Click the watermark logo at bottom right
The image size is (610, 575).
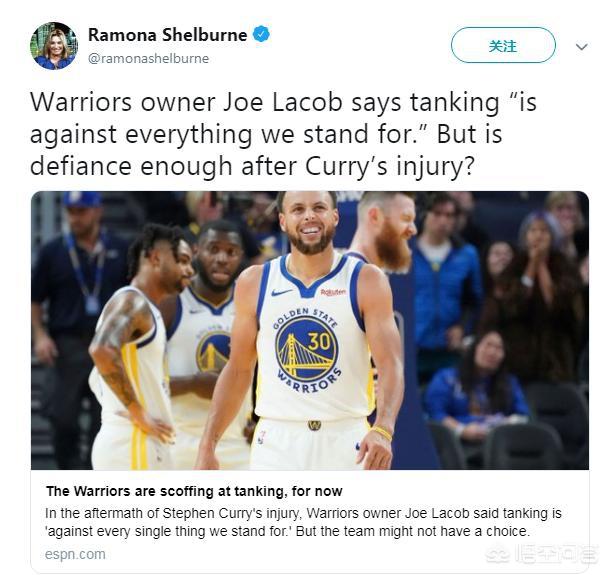(542, 554)
